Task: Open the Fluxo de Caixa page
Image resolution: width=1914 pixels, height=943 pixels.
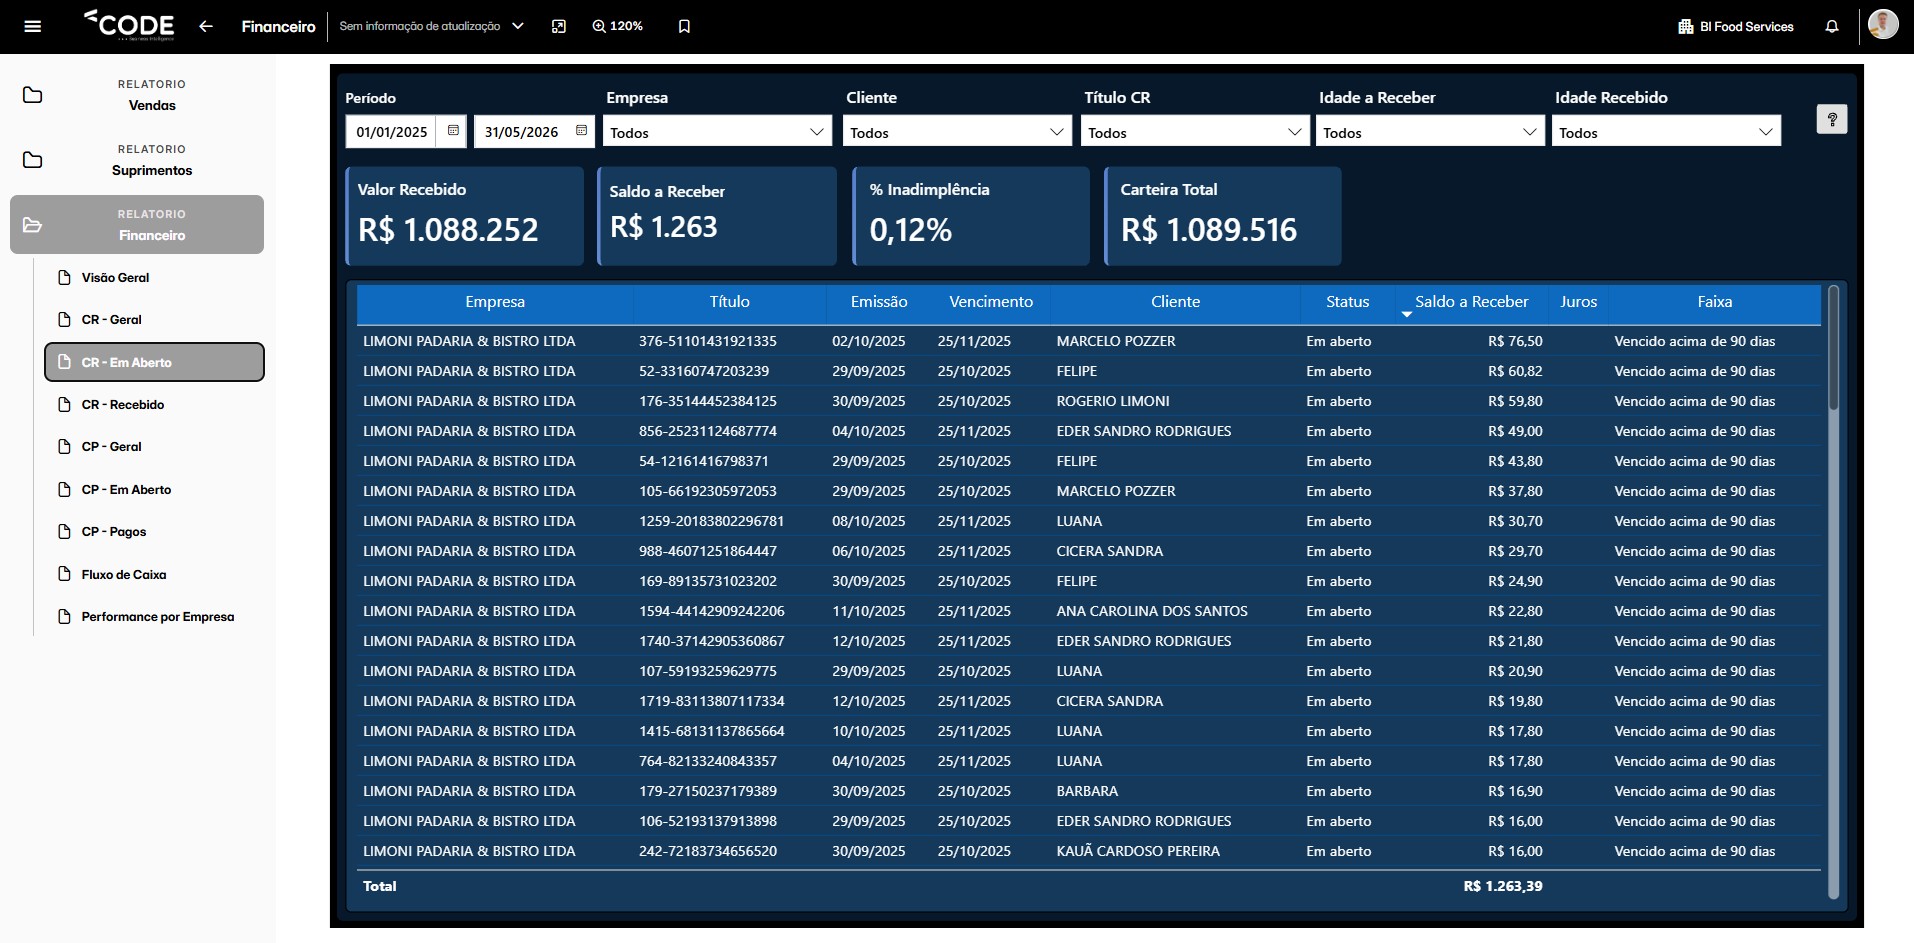Action: click(155, 575)
